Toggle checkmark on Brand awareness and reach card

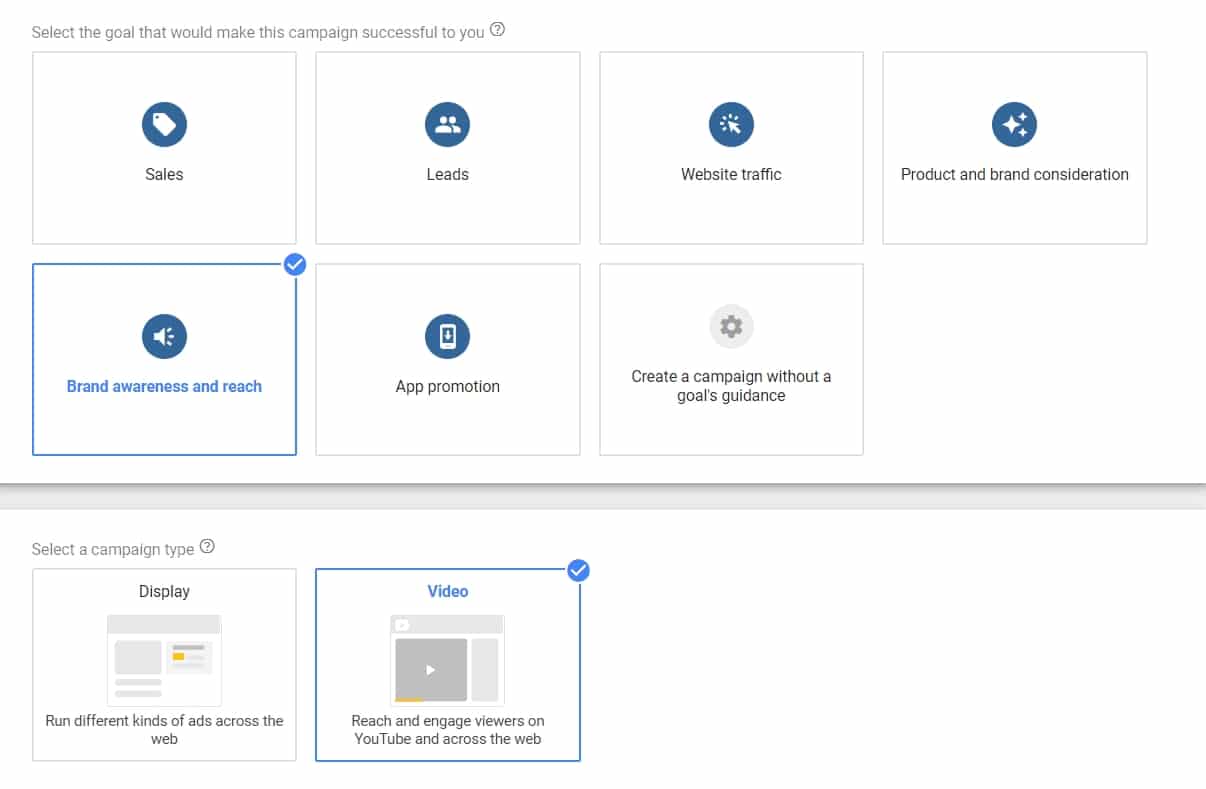295,264
